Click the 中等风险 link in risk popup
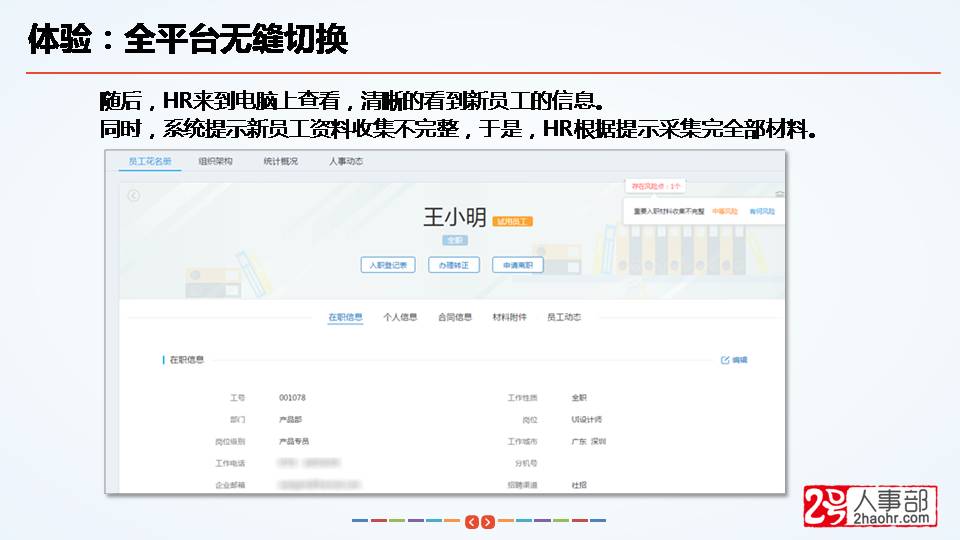 [x=725, y=212]
